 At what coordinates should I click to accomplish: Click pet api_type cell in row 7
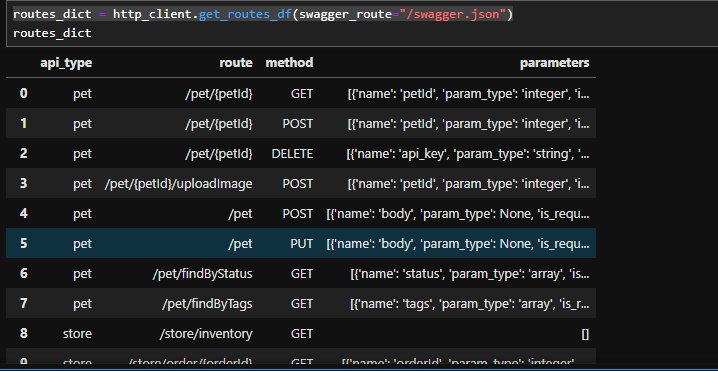(82, 304)
